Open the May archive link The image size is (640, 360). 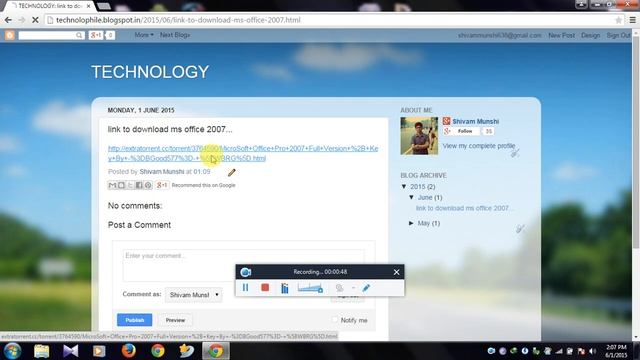coord(424,223)
